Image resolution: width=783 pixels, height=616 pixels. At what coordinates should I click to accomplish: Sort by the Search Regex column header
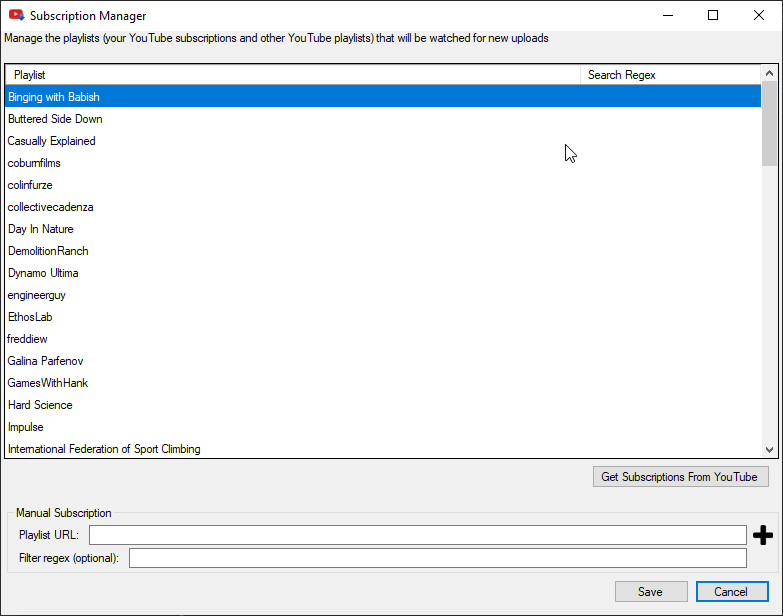(671, 75)
